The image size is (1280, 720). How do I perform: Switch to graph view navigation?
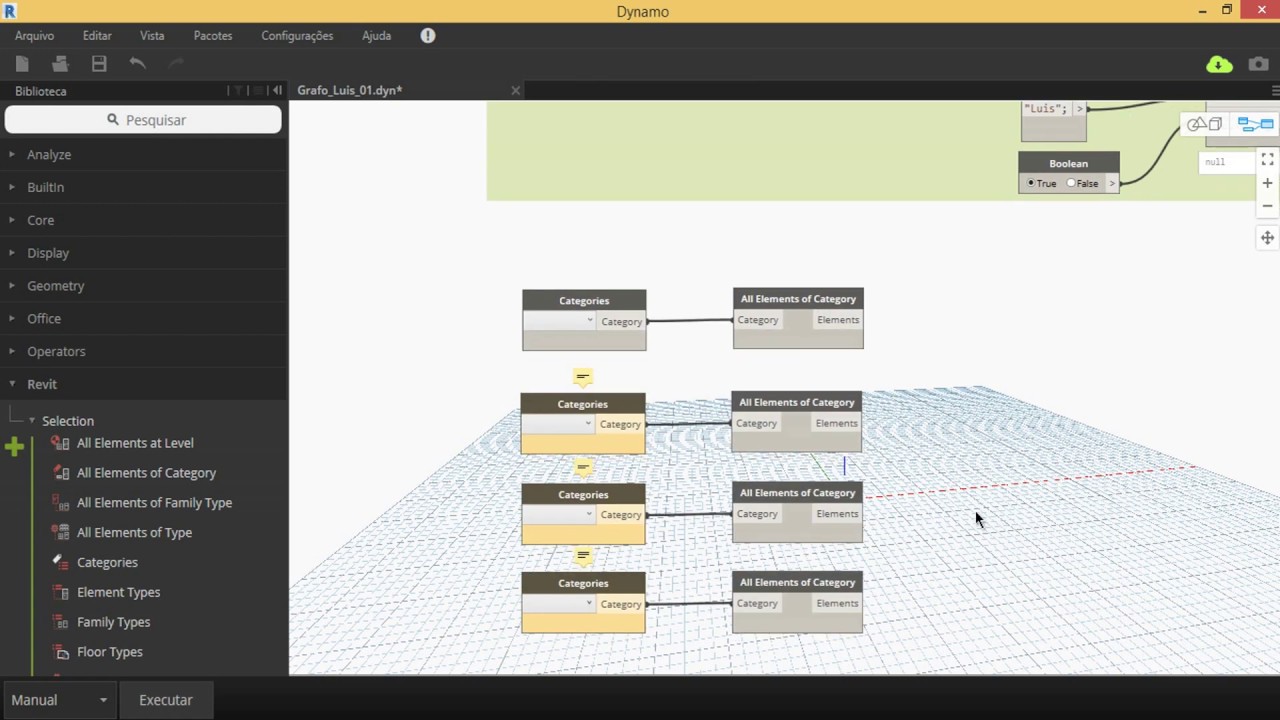[1255, 124]
